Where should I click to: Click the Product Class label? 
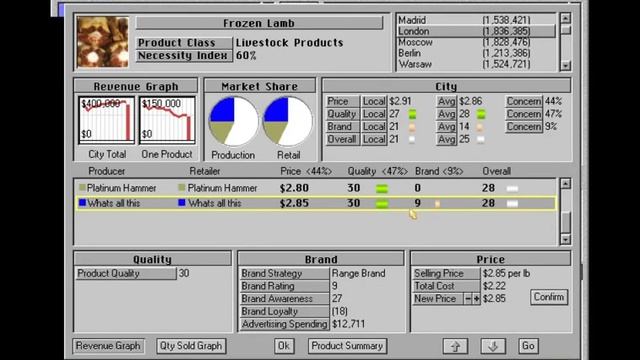pyautogui.click(x=184, y=43)
